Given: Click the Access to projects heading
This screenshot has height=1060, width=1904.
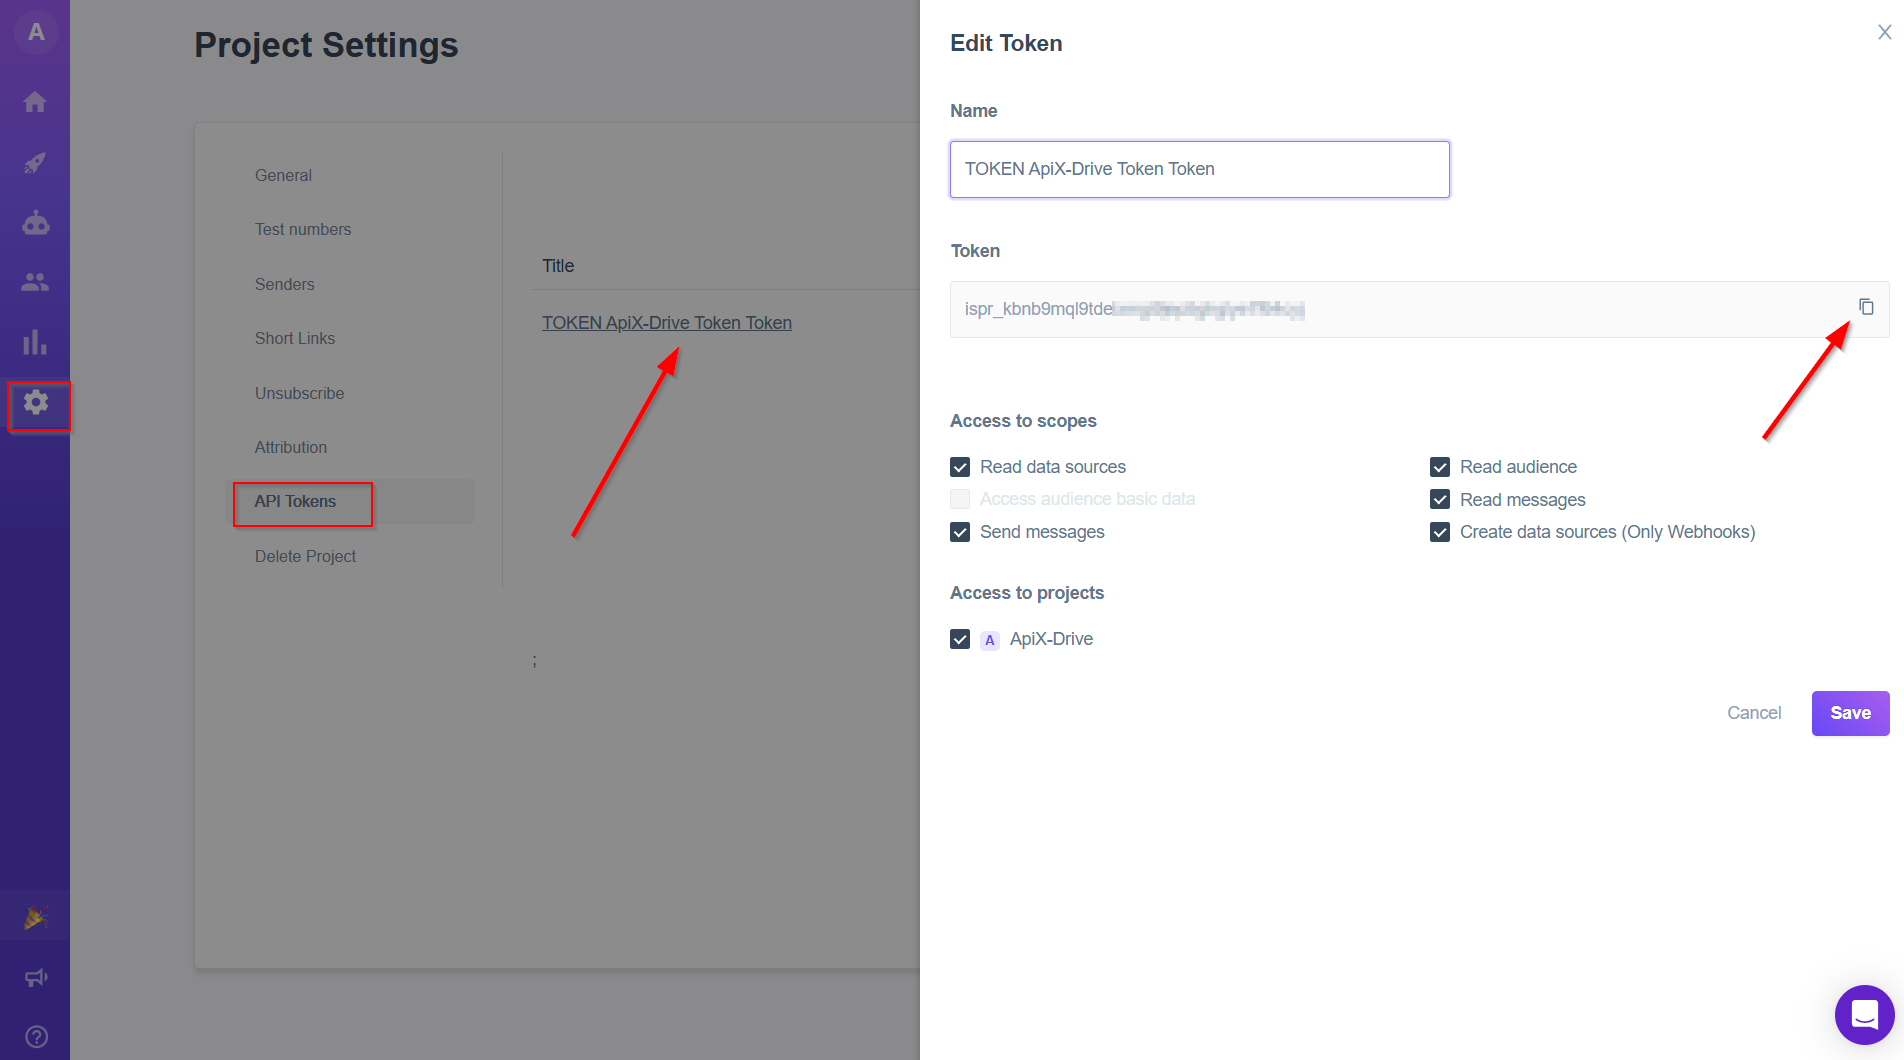Looking at the screenshot, I should [1027, 593].
